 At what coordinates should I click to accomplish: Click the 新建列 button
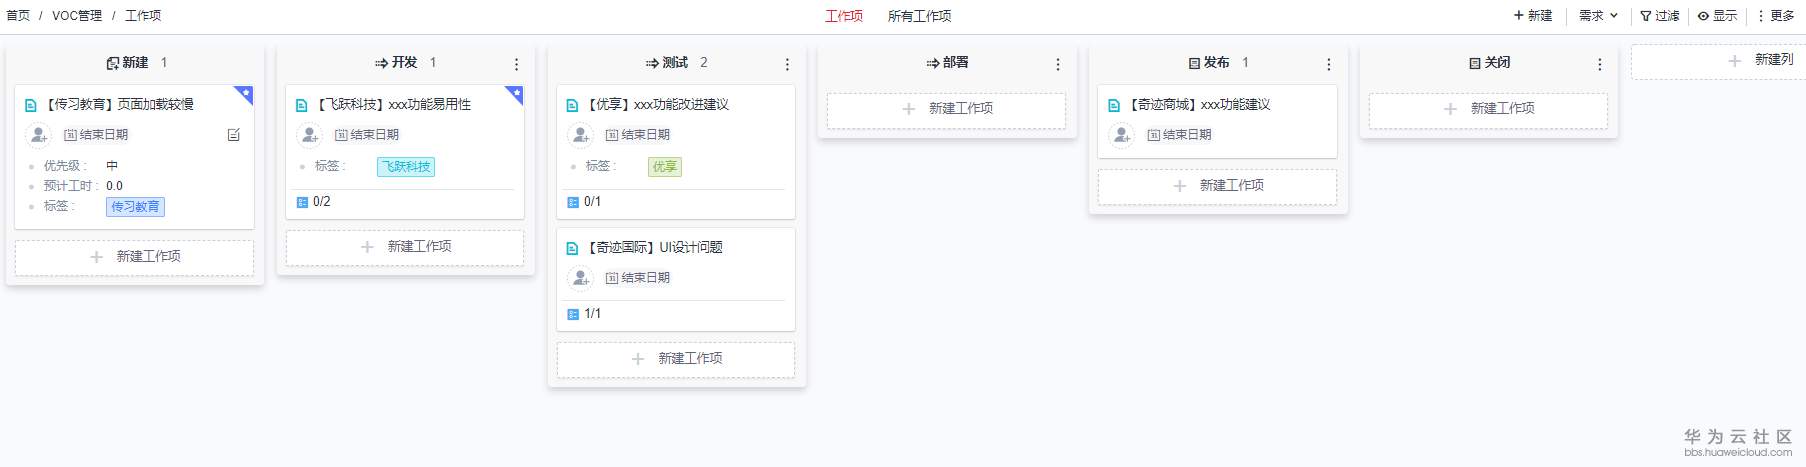(1763, 60)
